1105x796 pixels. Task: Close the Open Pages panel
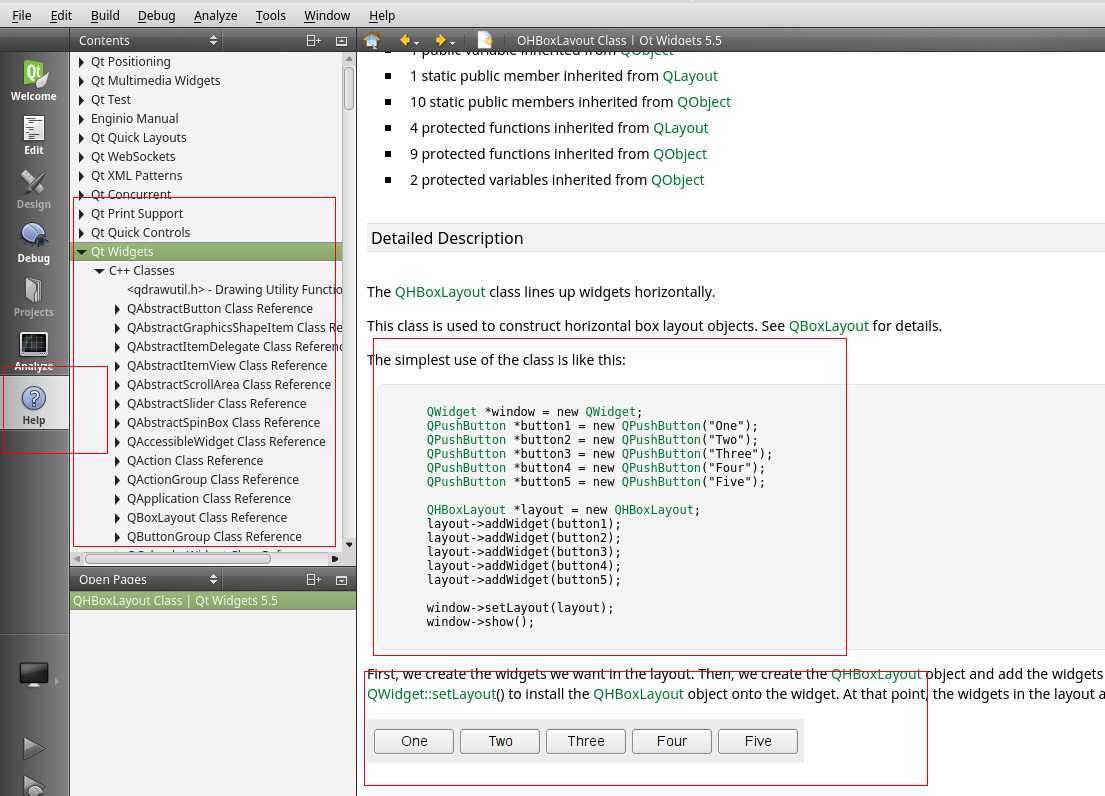click(342, 580)
